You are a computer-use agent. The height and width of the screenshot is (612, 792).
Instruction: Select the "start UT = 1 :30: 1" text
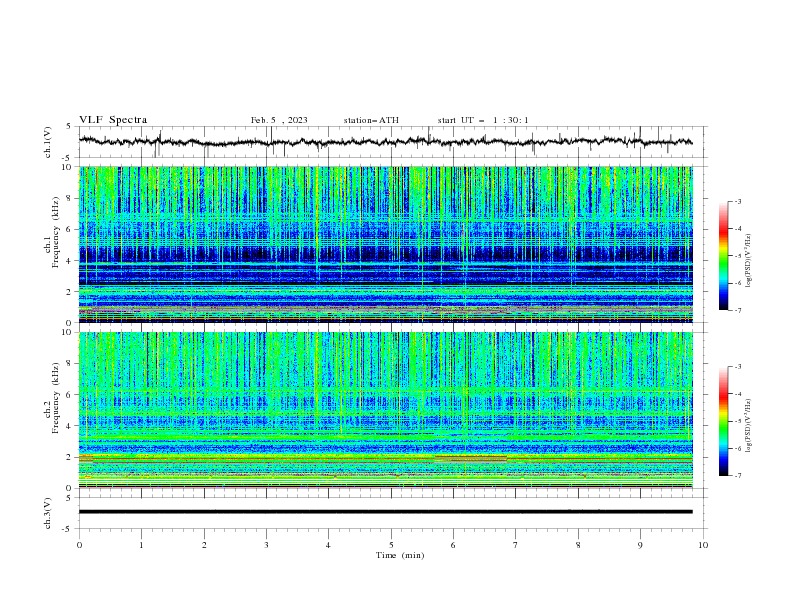pos(482,120)
